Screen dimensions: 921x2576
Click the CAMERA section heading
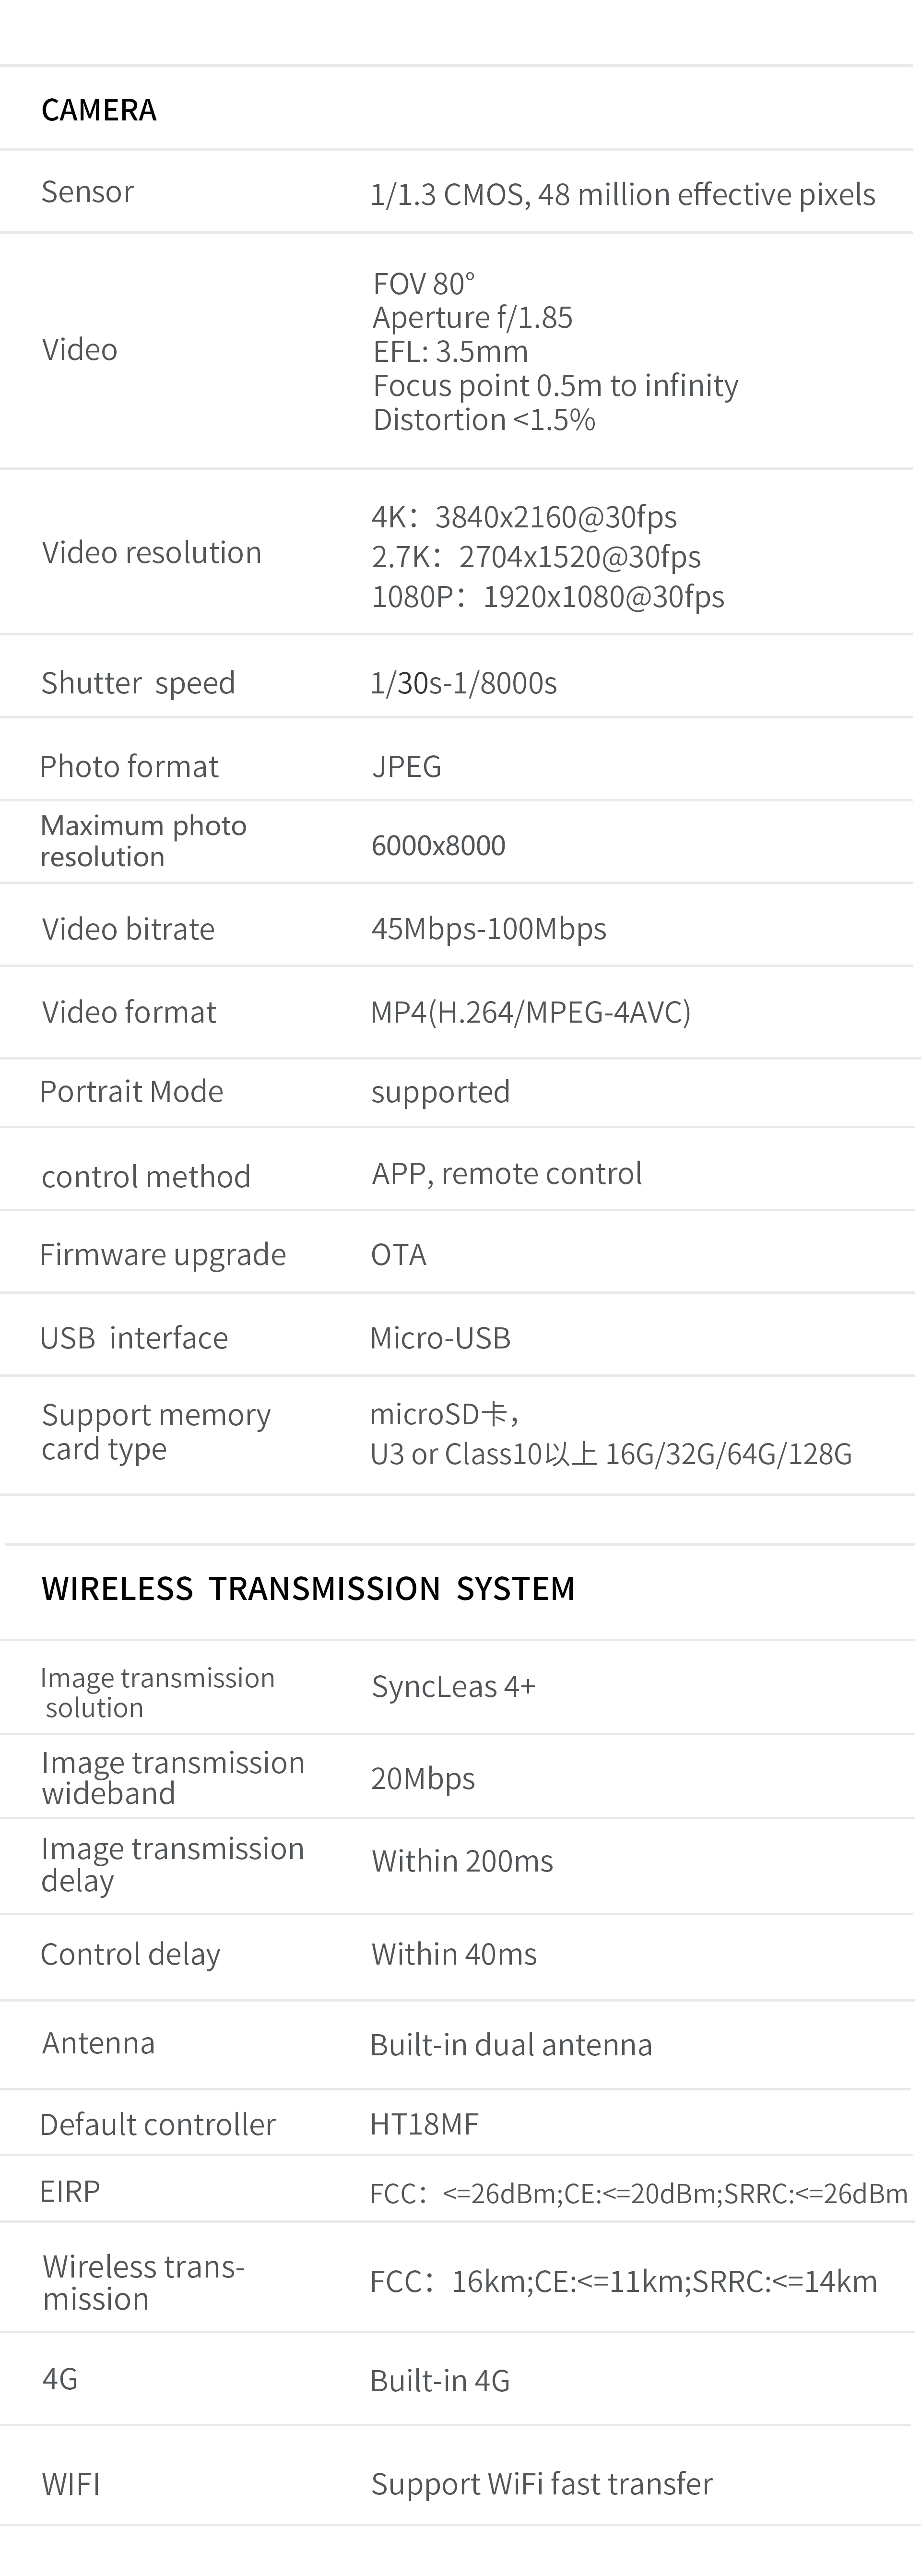pos(98,109)
